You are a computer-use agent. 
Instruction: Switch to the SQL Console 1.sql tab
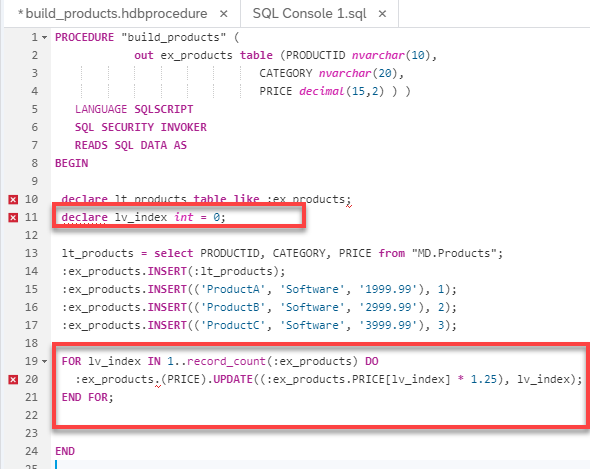click(x=309, y=14)
